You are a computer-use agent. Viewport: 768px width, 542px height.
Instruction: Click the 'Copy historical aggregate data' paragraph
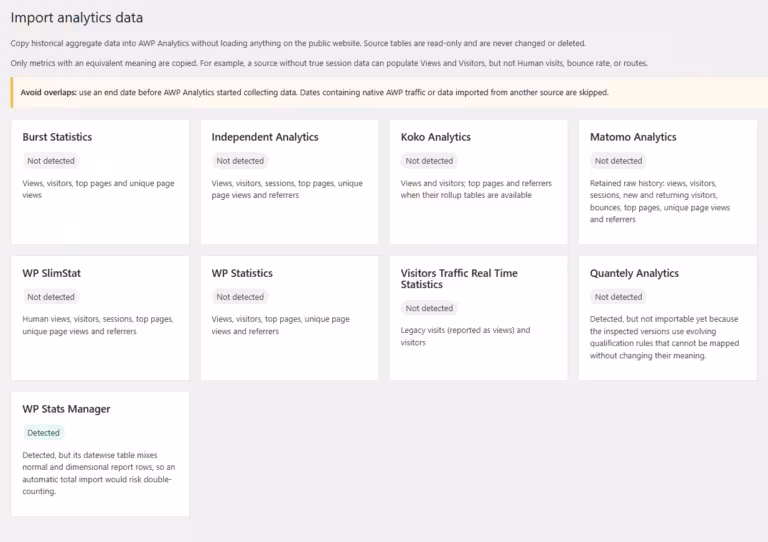point(298,43)
